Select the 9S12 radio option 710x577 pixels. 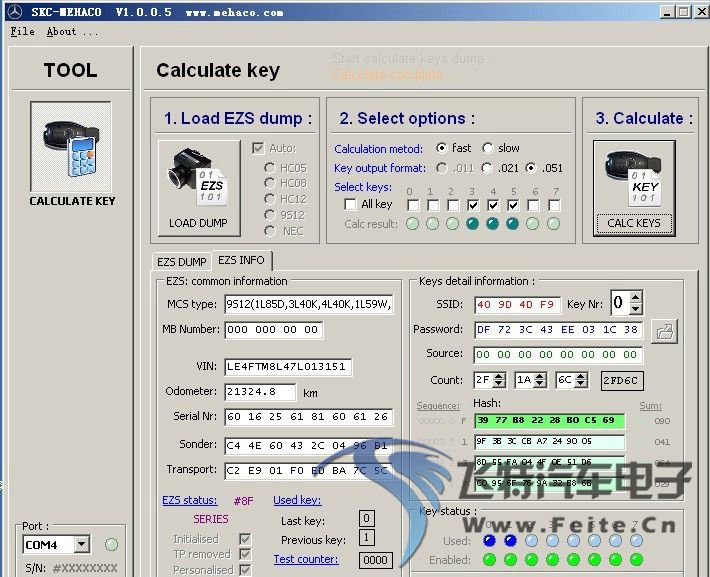click(x=270, y=215)
